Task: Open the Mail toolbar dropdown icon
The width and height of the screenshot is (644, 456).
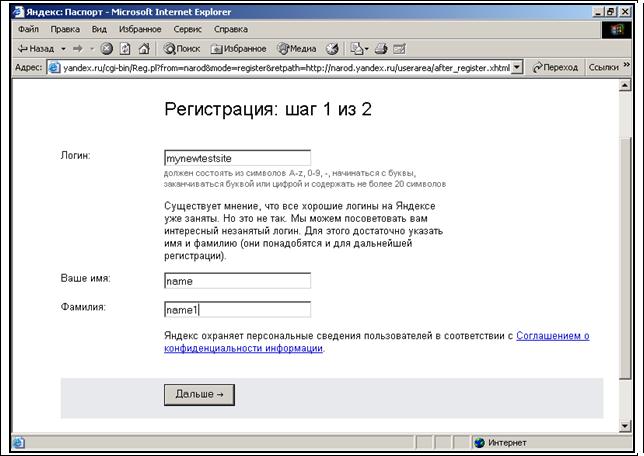Action: [359, 49]
